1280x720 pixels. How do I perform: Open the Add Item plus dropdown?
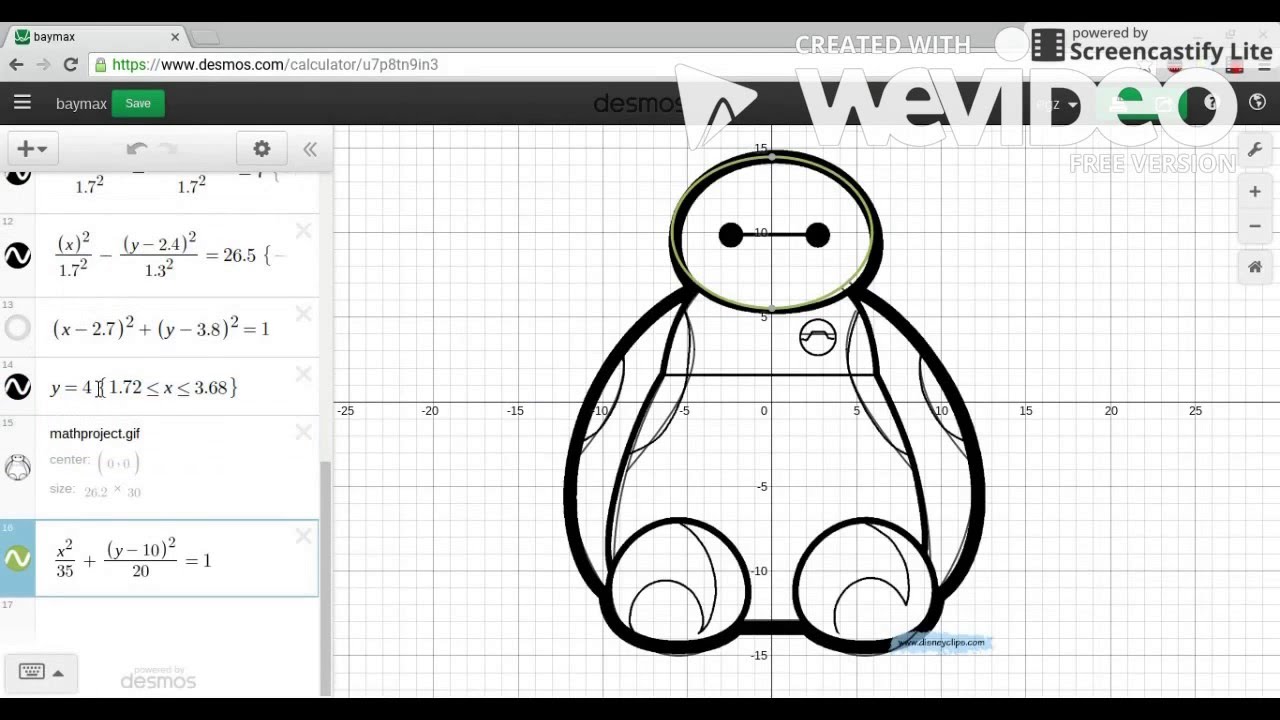[x=33, y=149]
